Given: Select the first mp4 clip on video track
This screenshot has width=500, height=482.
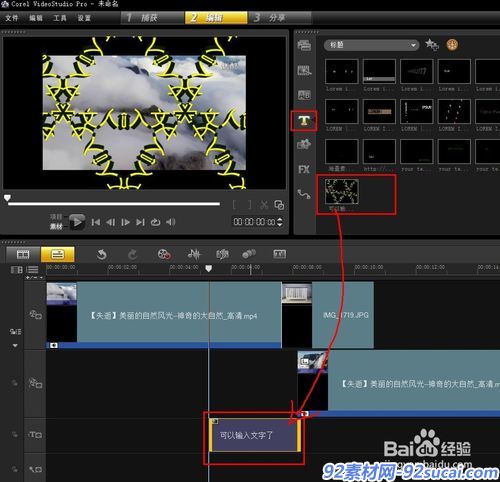Looking at the screenshot, I should [x=163, y=315].
